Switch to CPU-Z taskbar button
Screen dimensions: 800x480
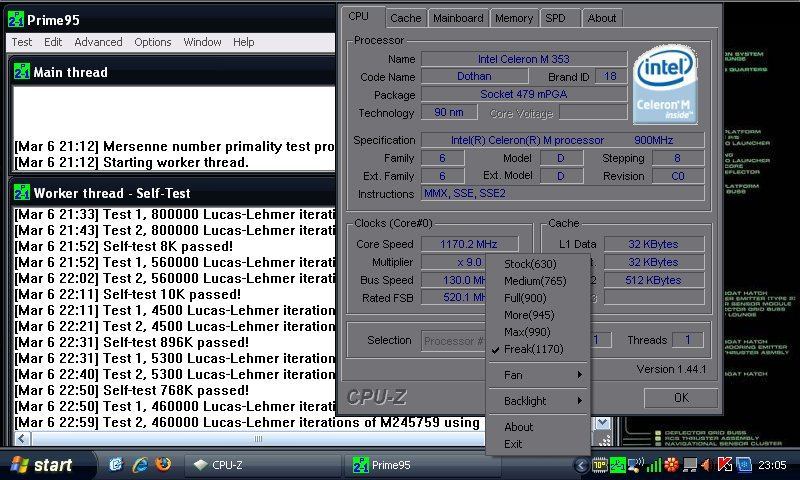tap(263, 465)
